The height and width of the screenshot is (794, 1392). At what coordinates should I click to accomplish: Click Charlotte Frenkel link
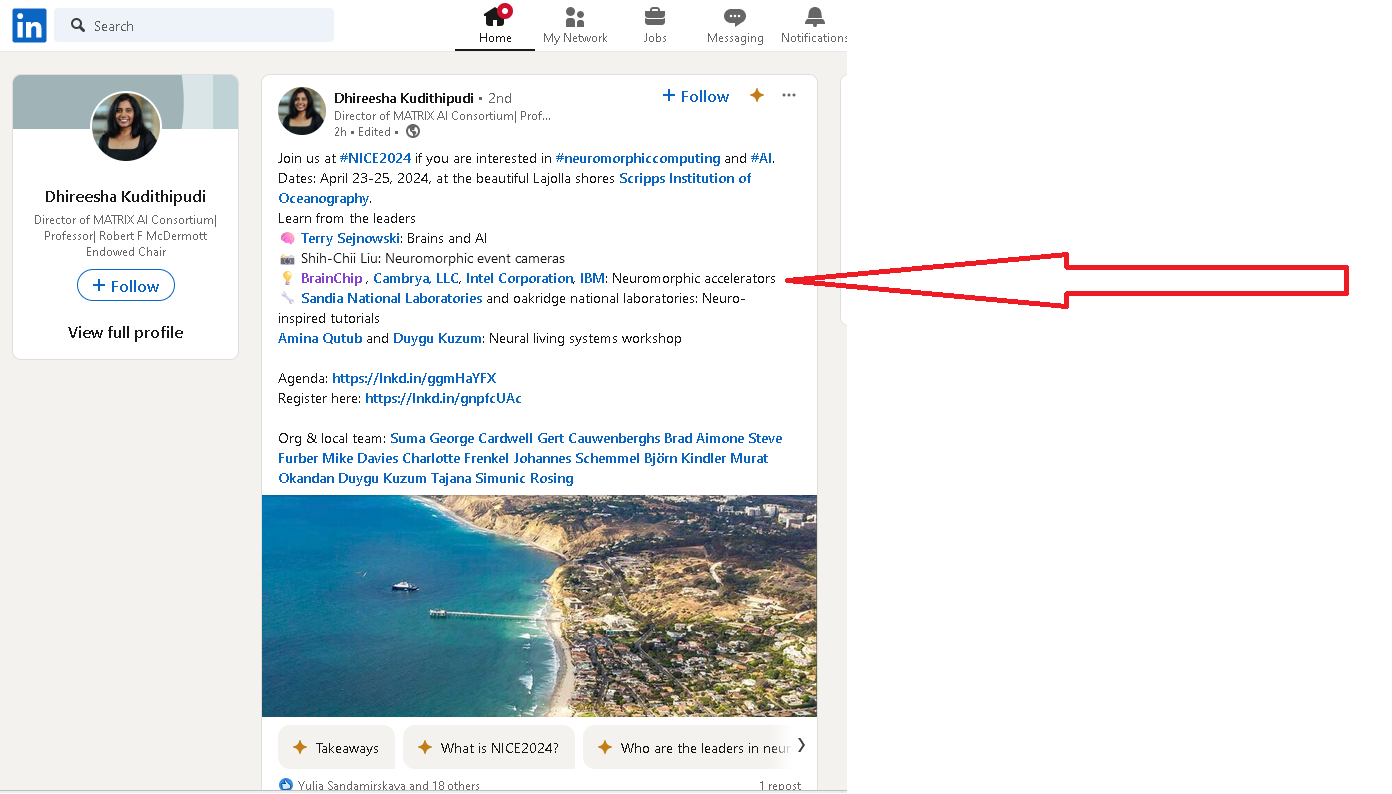pyautogui.click(x=456, y=458)
